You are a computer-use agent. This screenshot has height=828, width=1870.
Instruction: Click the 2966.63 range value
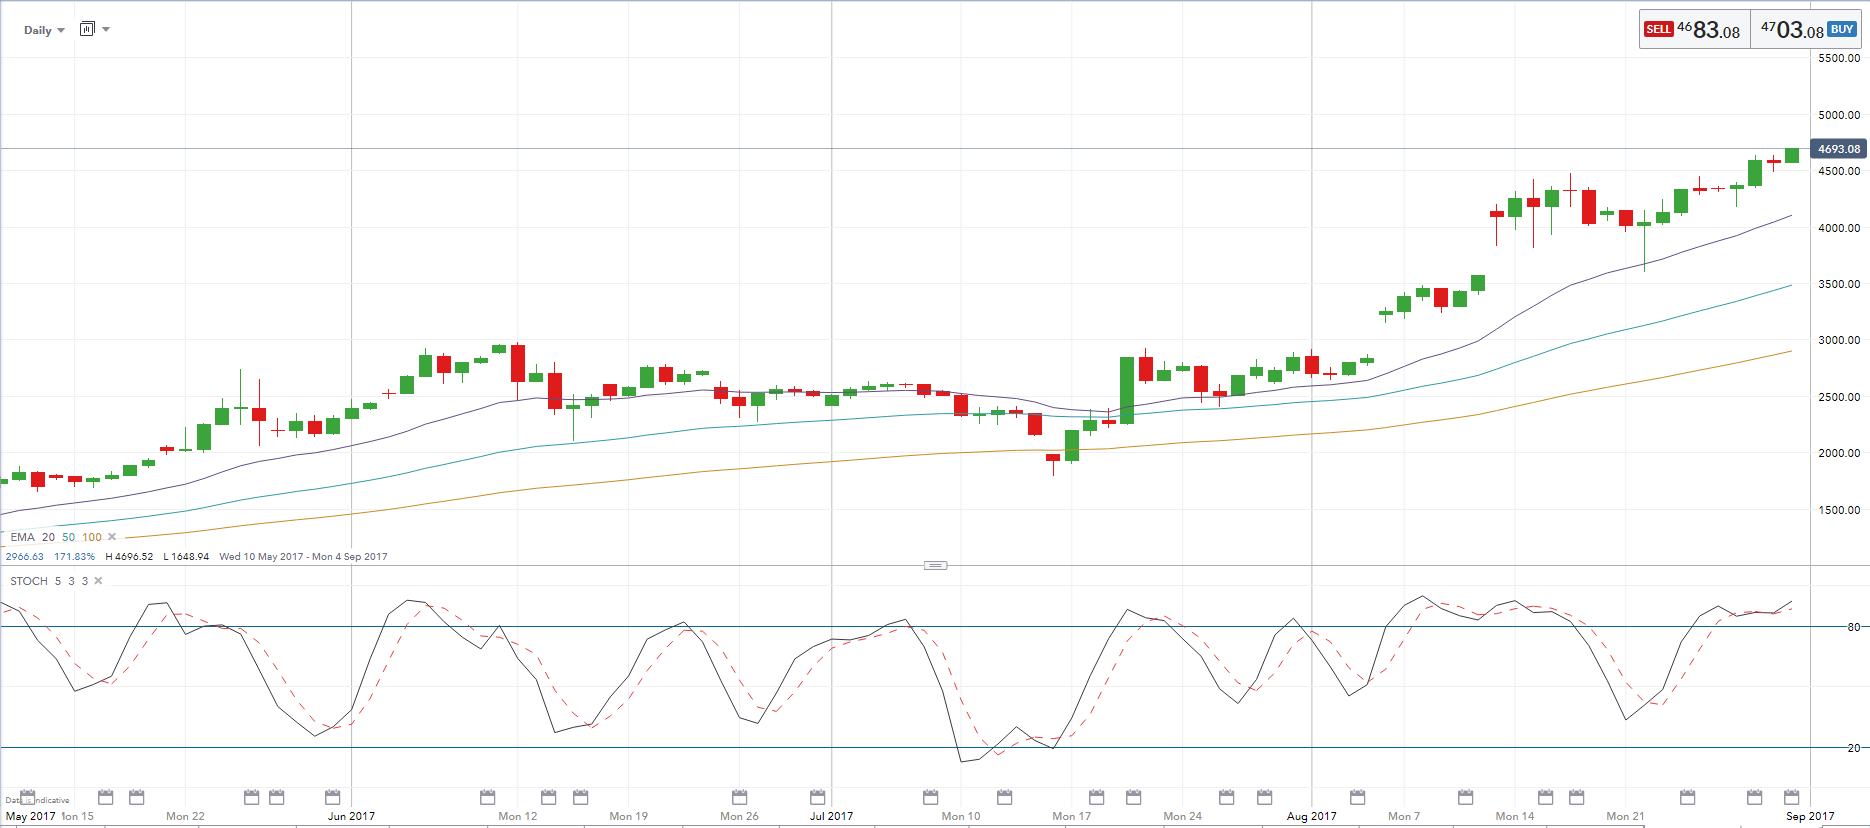coord(25,557)
